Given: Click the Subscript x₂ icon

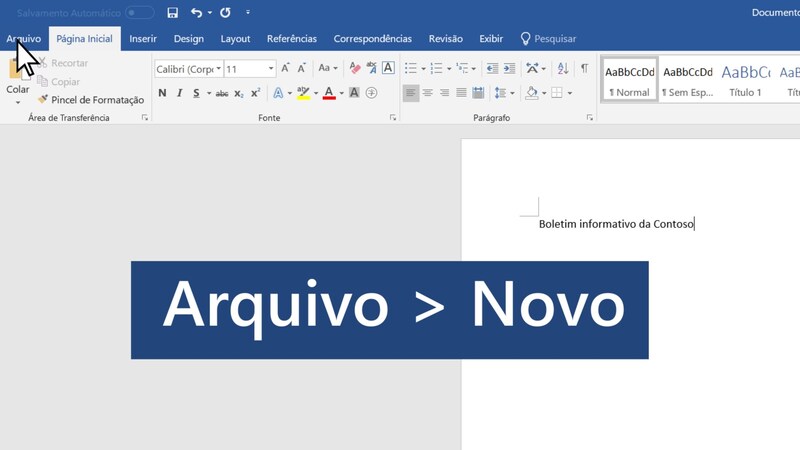Looking at the screenshot, I should point(239,93).
